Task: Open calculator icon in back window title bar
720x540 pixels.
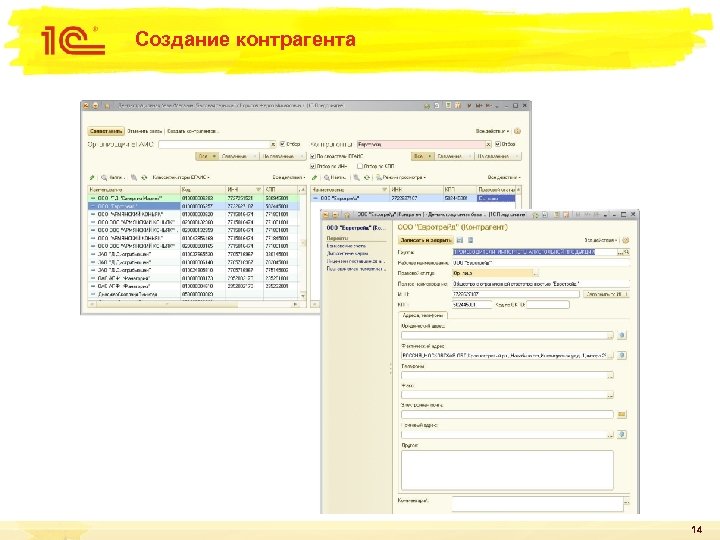Action: pos(448,106)
